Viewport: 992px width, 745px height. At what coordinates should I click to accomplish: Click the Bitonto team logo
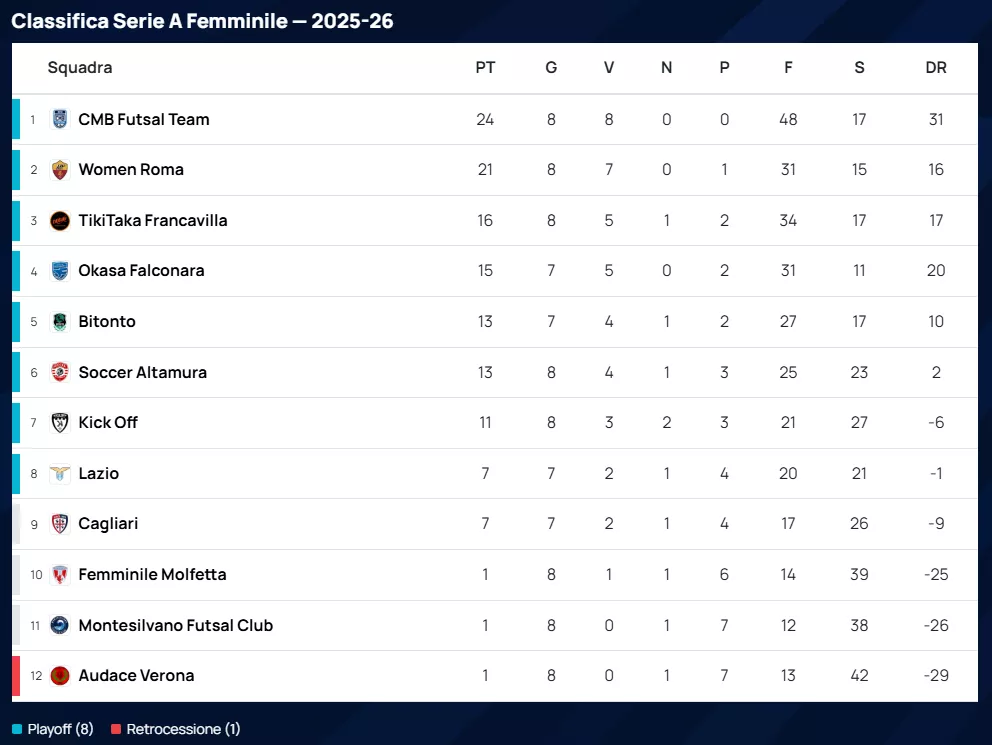(60, 322)
